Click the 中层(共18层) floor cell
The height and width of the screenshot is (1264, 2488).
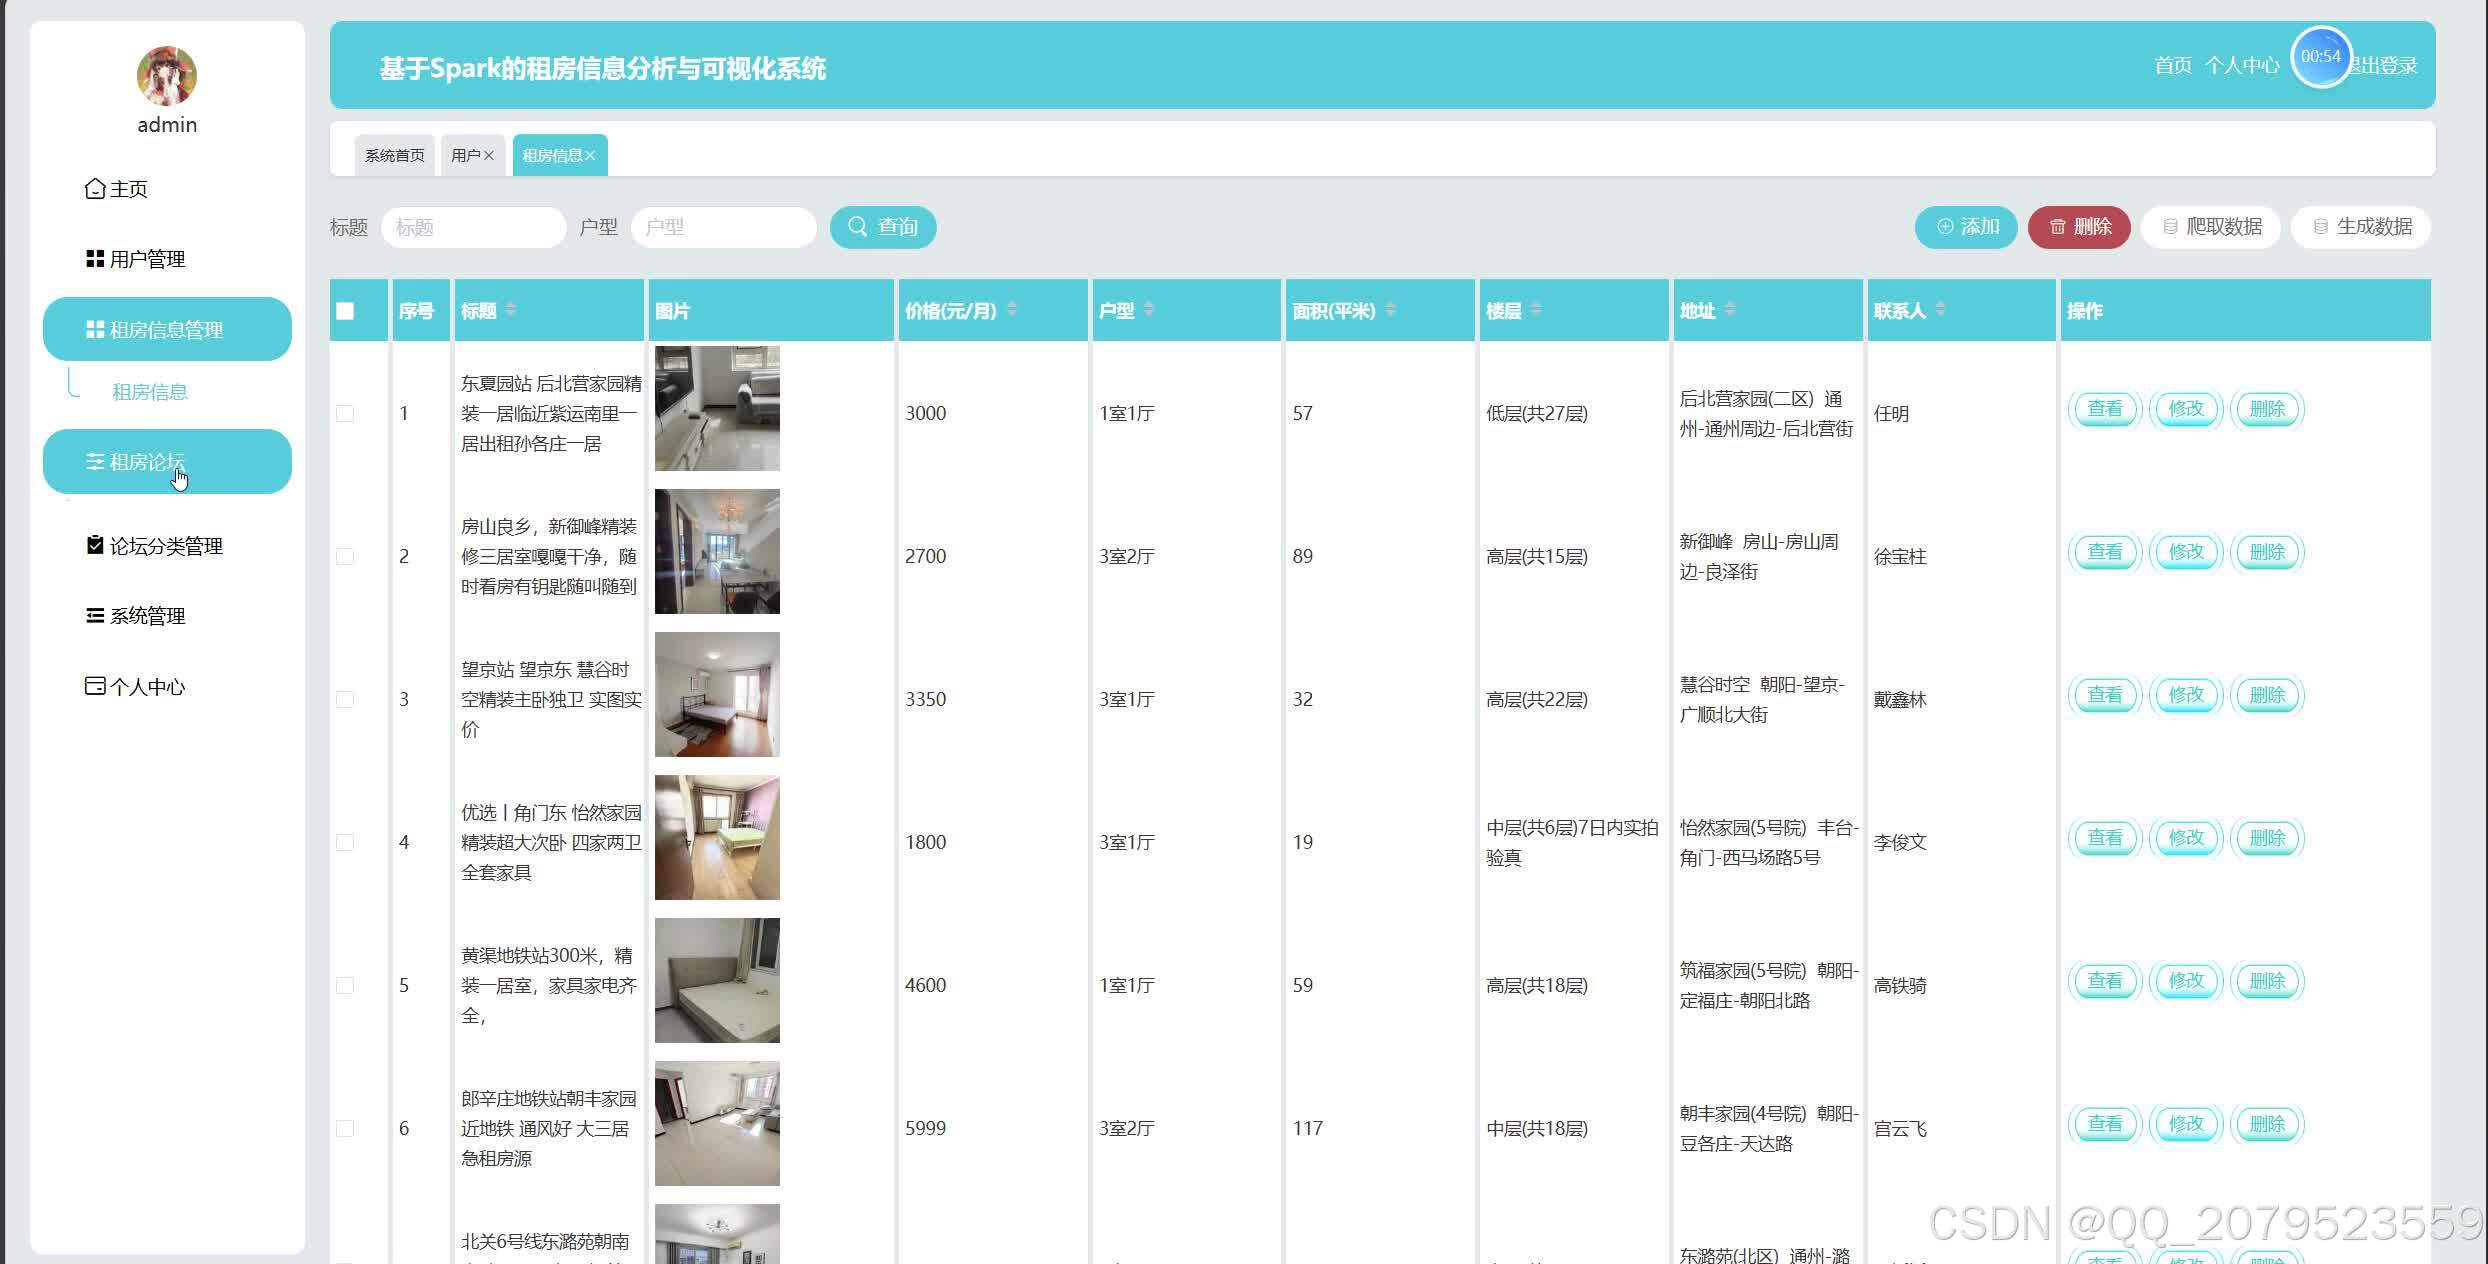pyautogui.click(x=1537, y=1128)
